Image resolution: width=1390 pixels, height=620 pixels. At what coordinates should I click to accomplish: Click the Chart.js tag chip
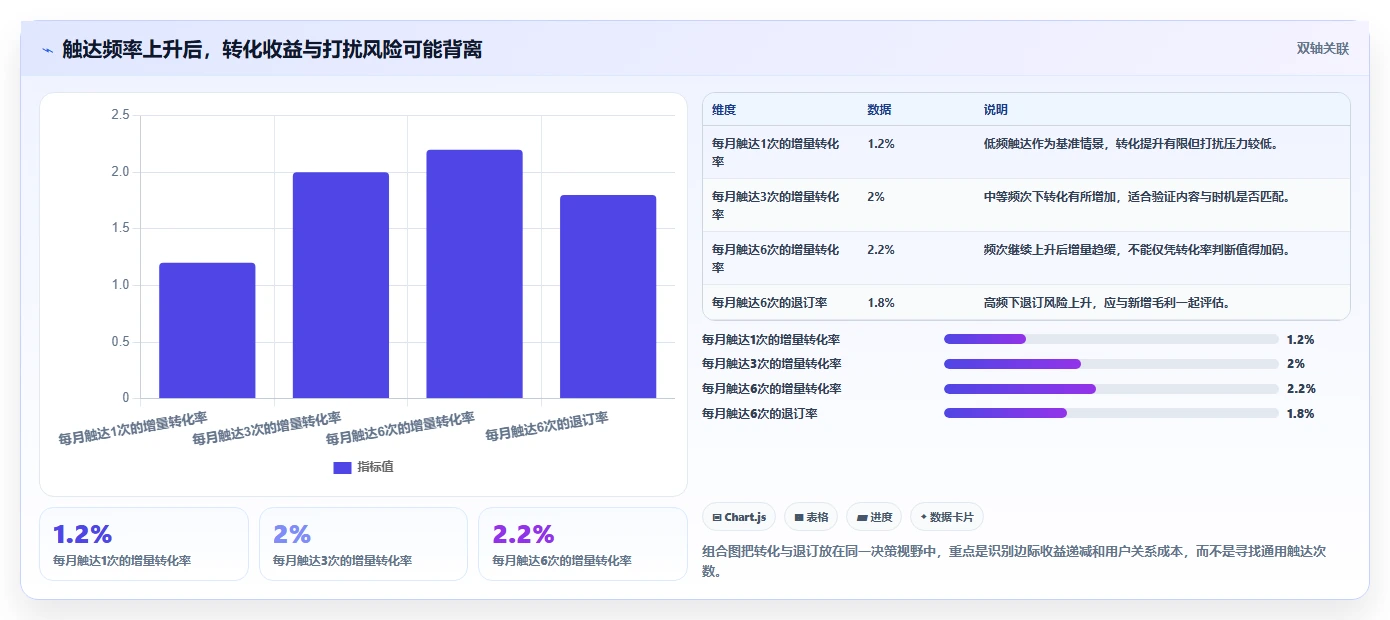(740, 517)
